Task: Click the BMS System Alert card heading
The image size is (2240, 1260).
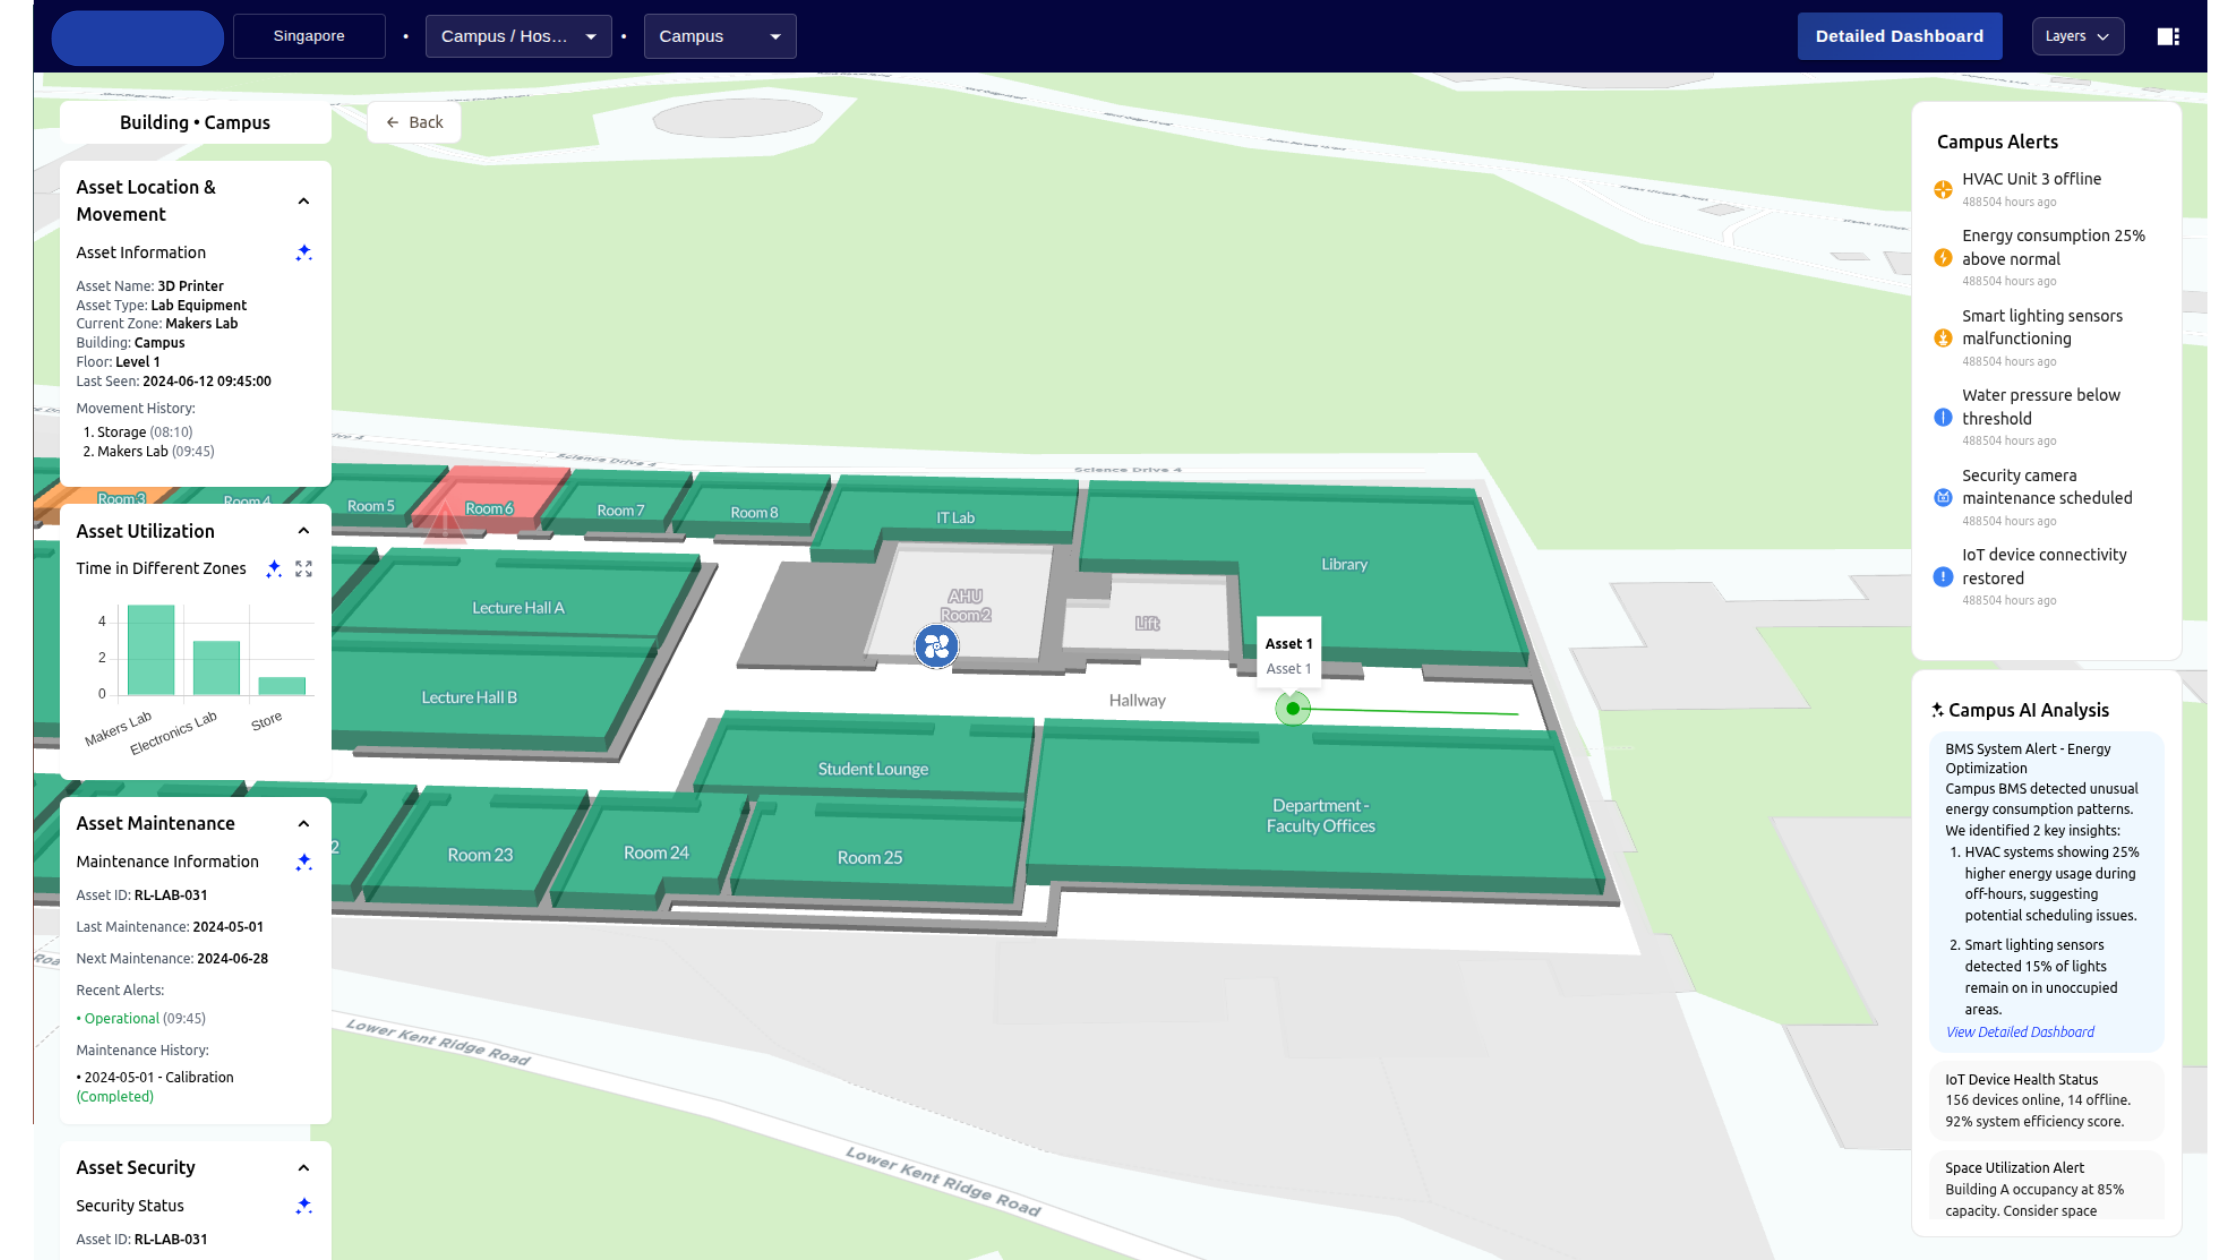Action: (x=2028, y=759)
